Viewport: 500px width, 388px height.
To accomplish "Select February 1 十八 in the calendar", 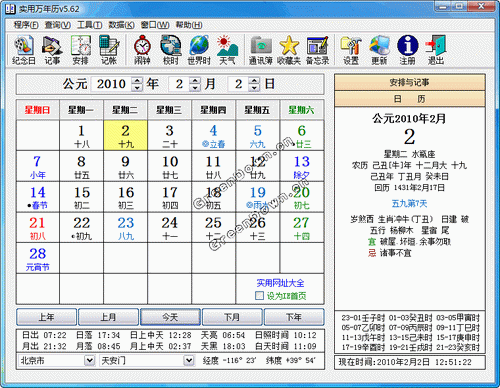I will point(82,135).
